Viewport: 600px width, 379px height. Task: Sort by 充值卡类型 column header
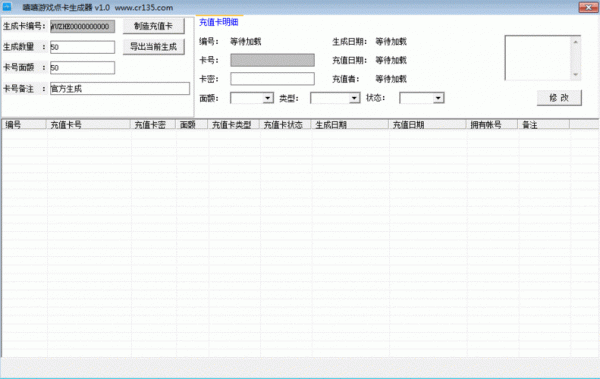[234, 125]
